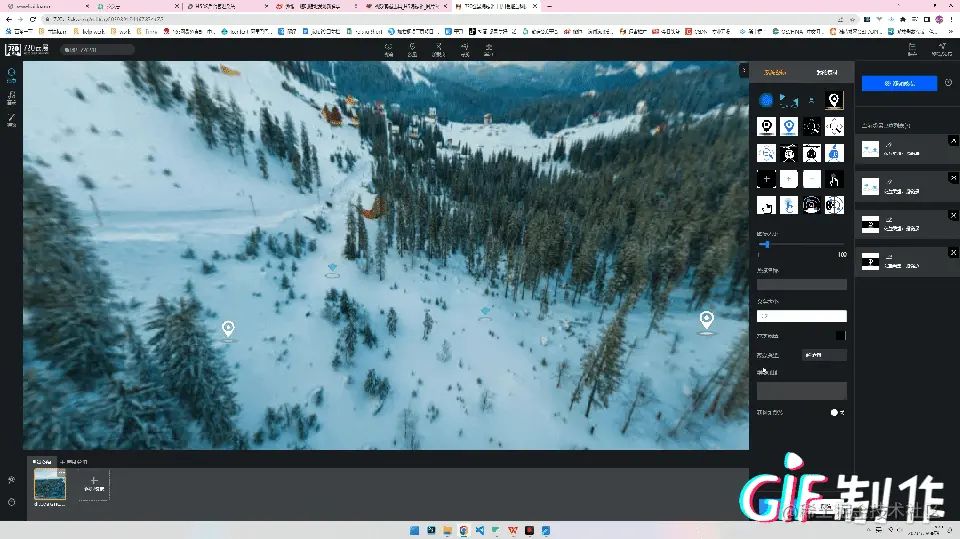This screenshot has height=539, width=960.
Task: Click the middle (third) icon in top center toolbar
Action: click(x=438, y=50)
